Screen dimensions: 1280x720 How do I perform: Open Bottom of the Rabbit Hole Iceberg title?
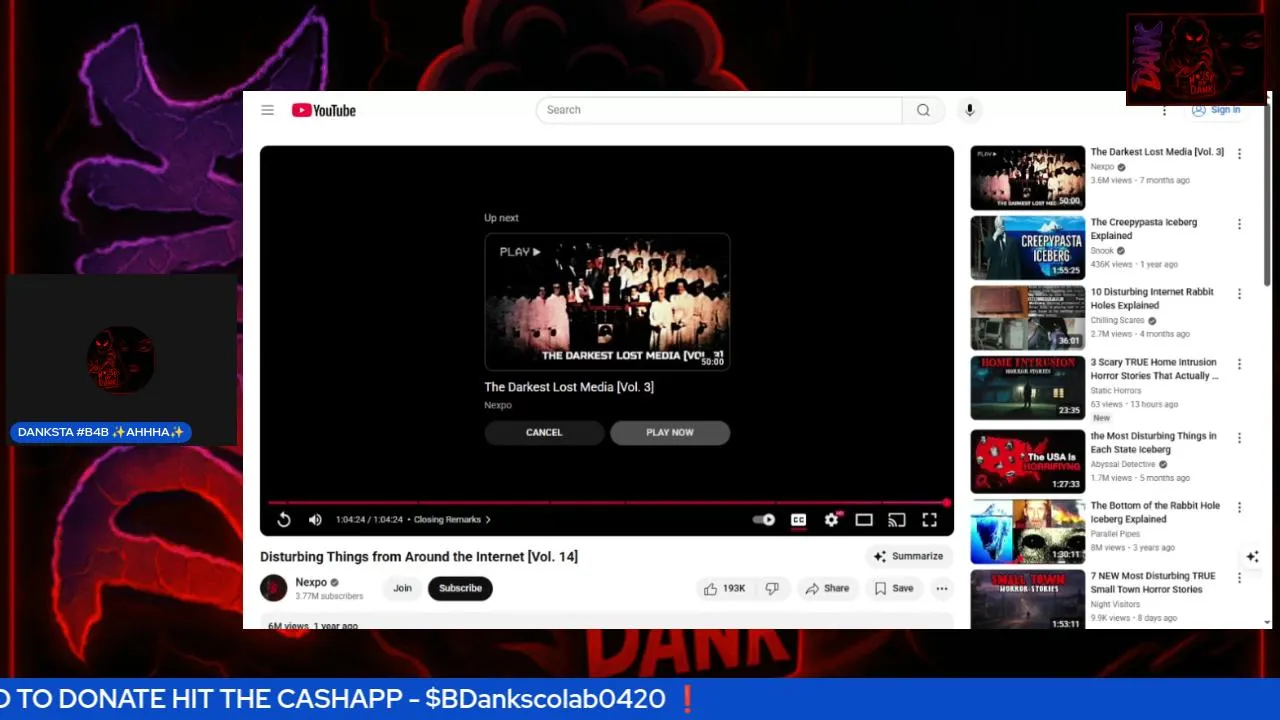tap(1155, 512)
